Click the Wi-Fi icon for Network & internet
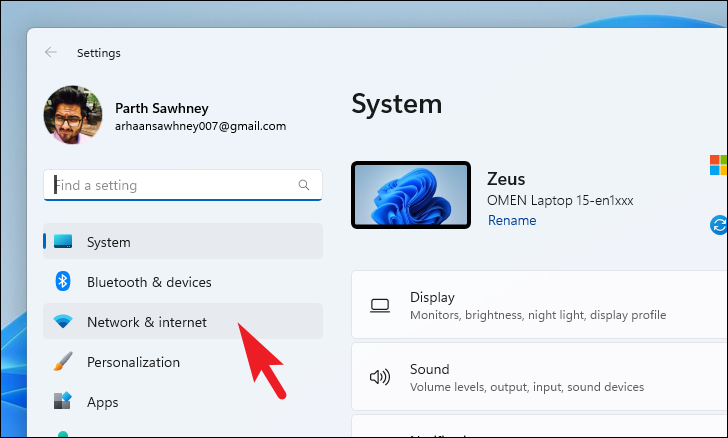 (x=63, y=321)
